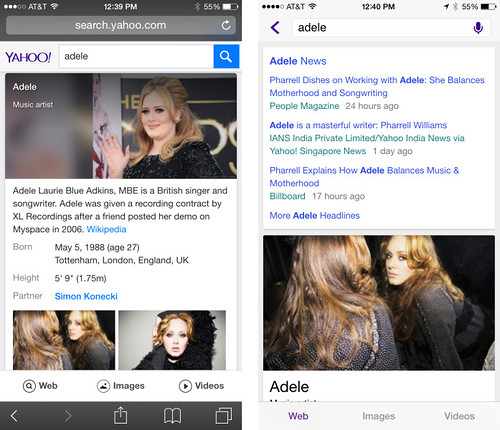This screenshot has width=500, height=430.
Task: Tap the height value 5' 9" (1.75m)
Action: click(x=80, y=278)
